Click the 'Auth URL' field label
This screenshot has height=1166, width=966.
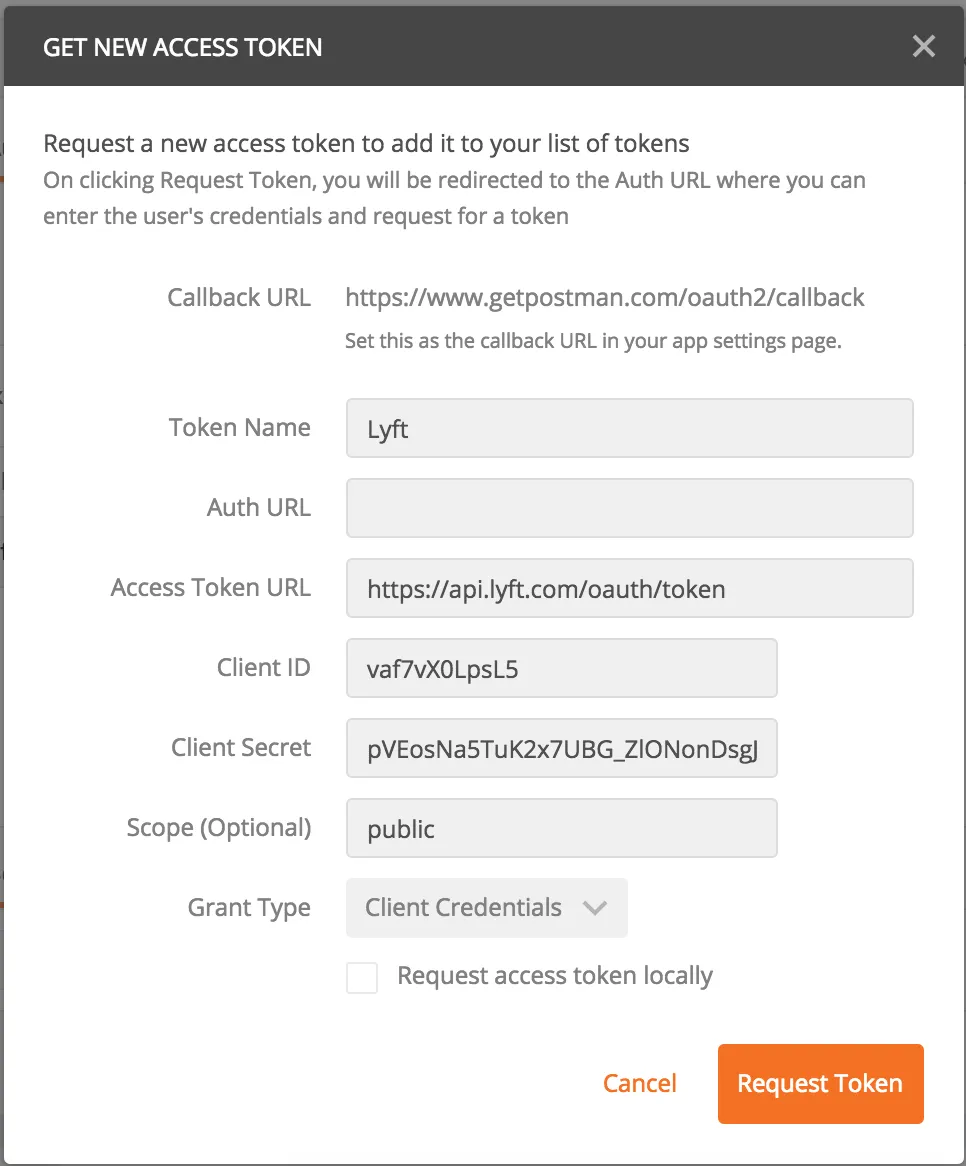pos(259,508)
